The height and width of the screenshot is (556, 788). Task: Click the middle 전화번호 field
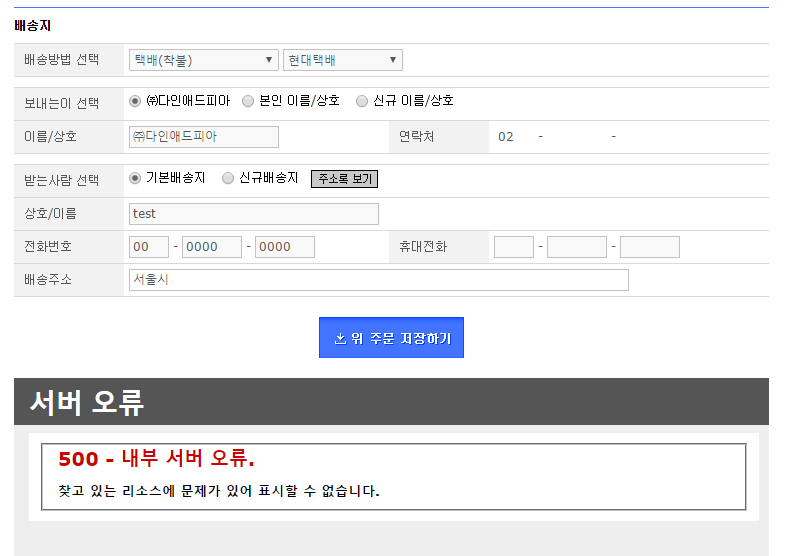212,247
